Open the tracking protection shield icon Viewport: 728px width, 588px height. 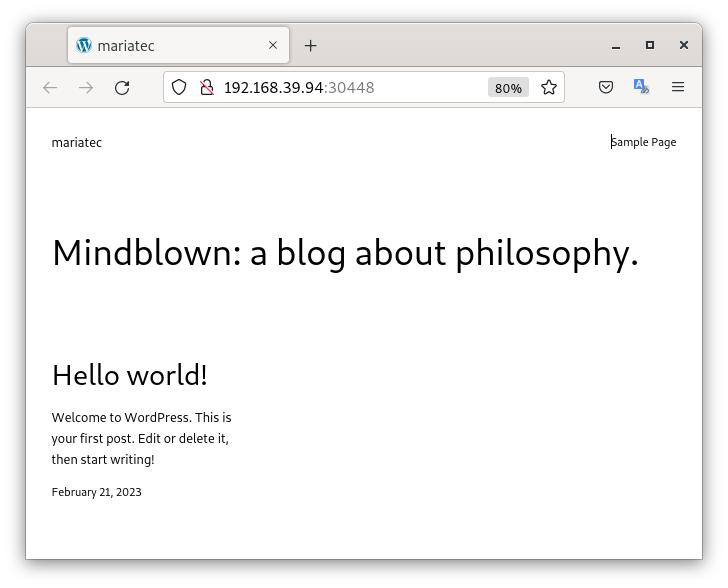click(x=179, y=88)
